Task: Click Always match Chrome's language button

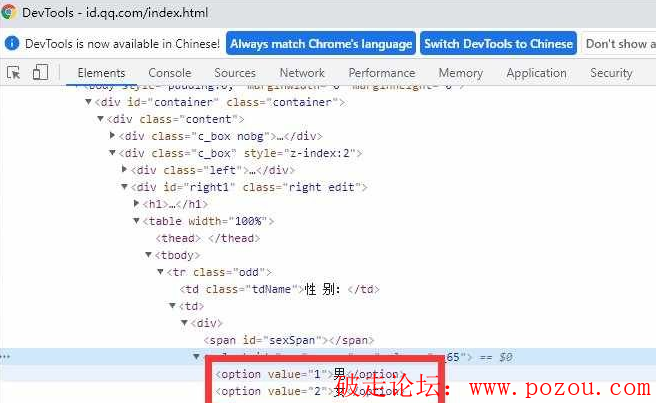Action: (x=321, y=44)
